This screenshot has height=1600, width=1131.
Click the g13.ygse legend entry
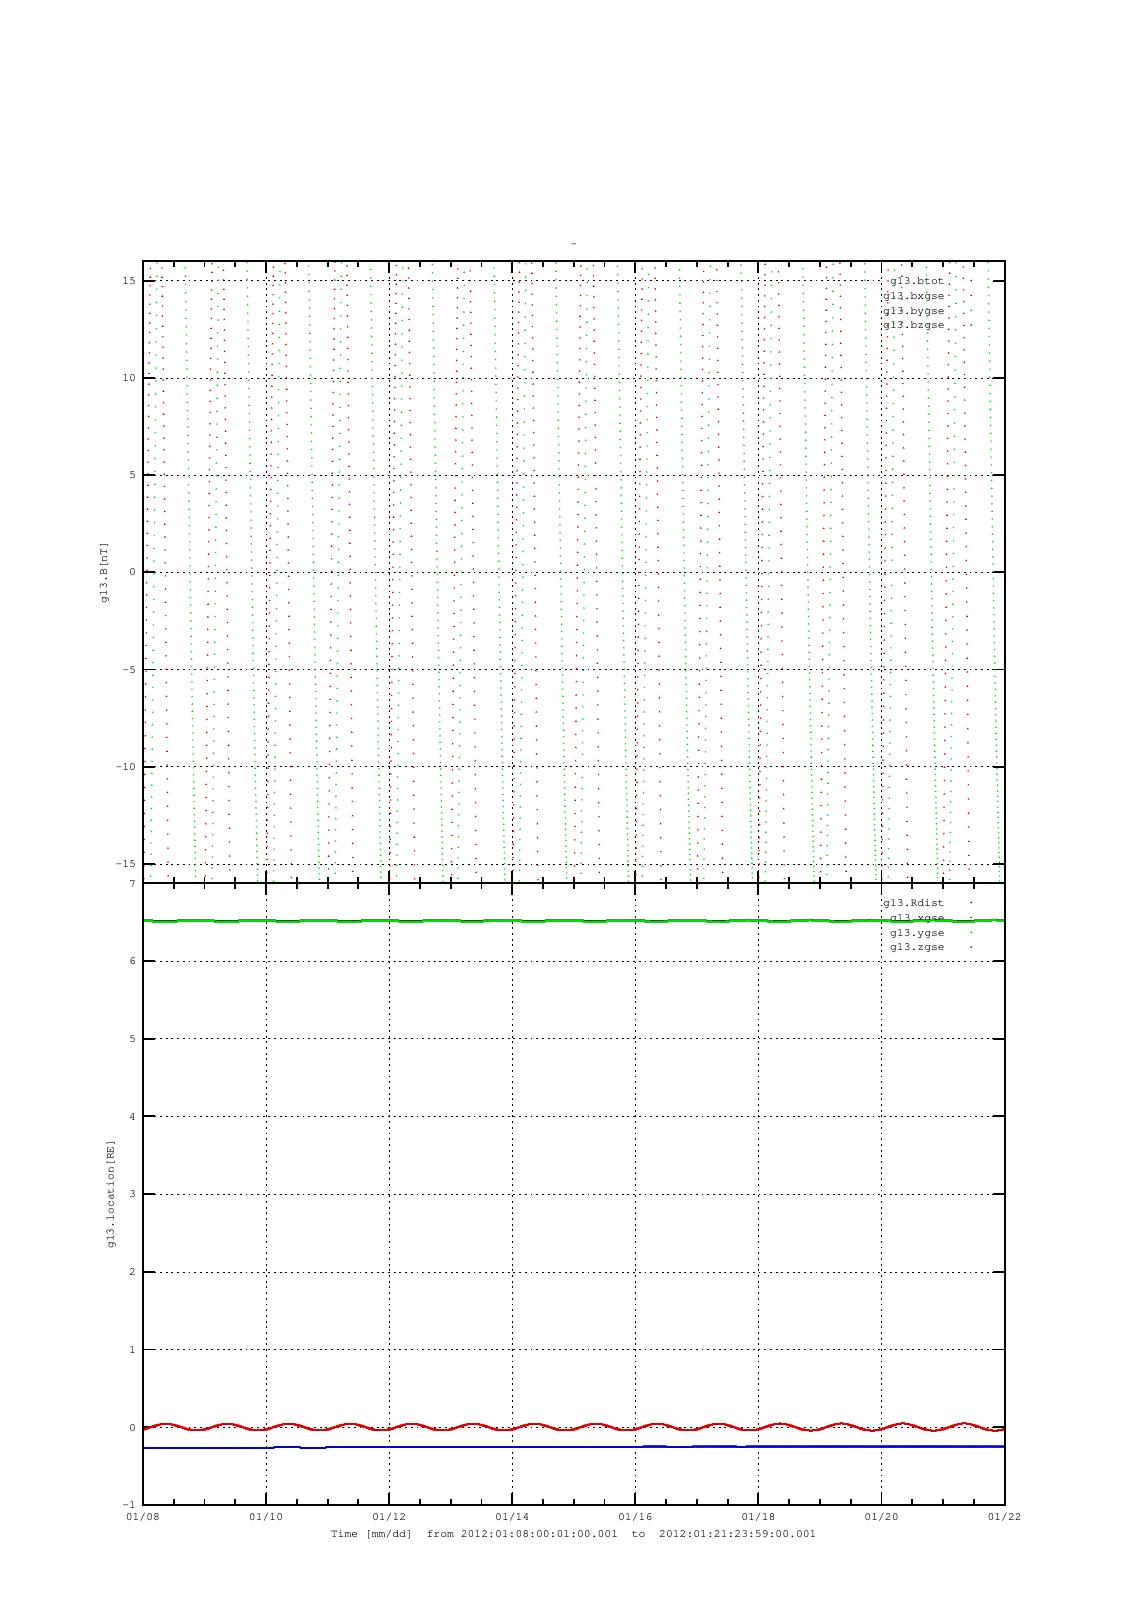coord(917,933)
